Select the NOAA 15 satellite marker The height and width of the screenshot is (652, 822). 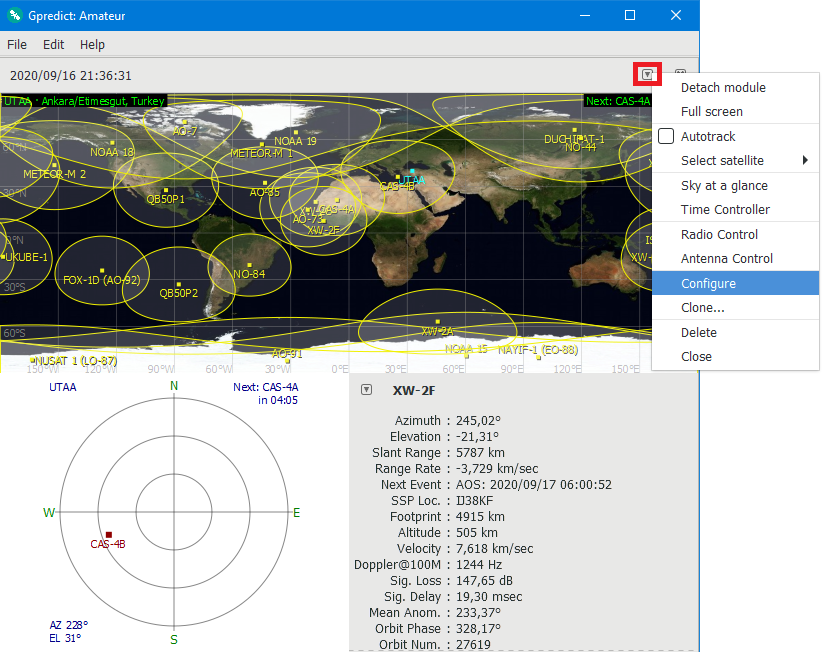coord(467,356)
